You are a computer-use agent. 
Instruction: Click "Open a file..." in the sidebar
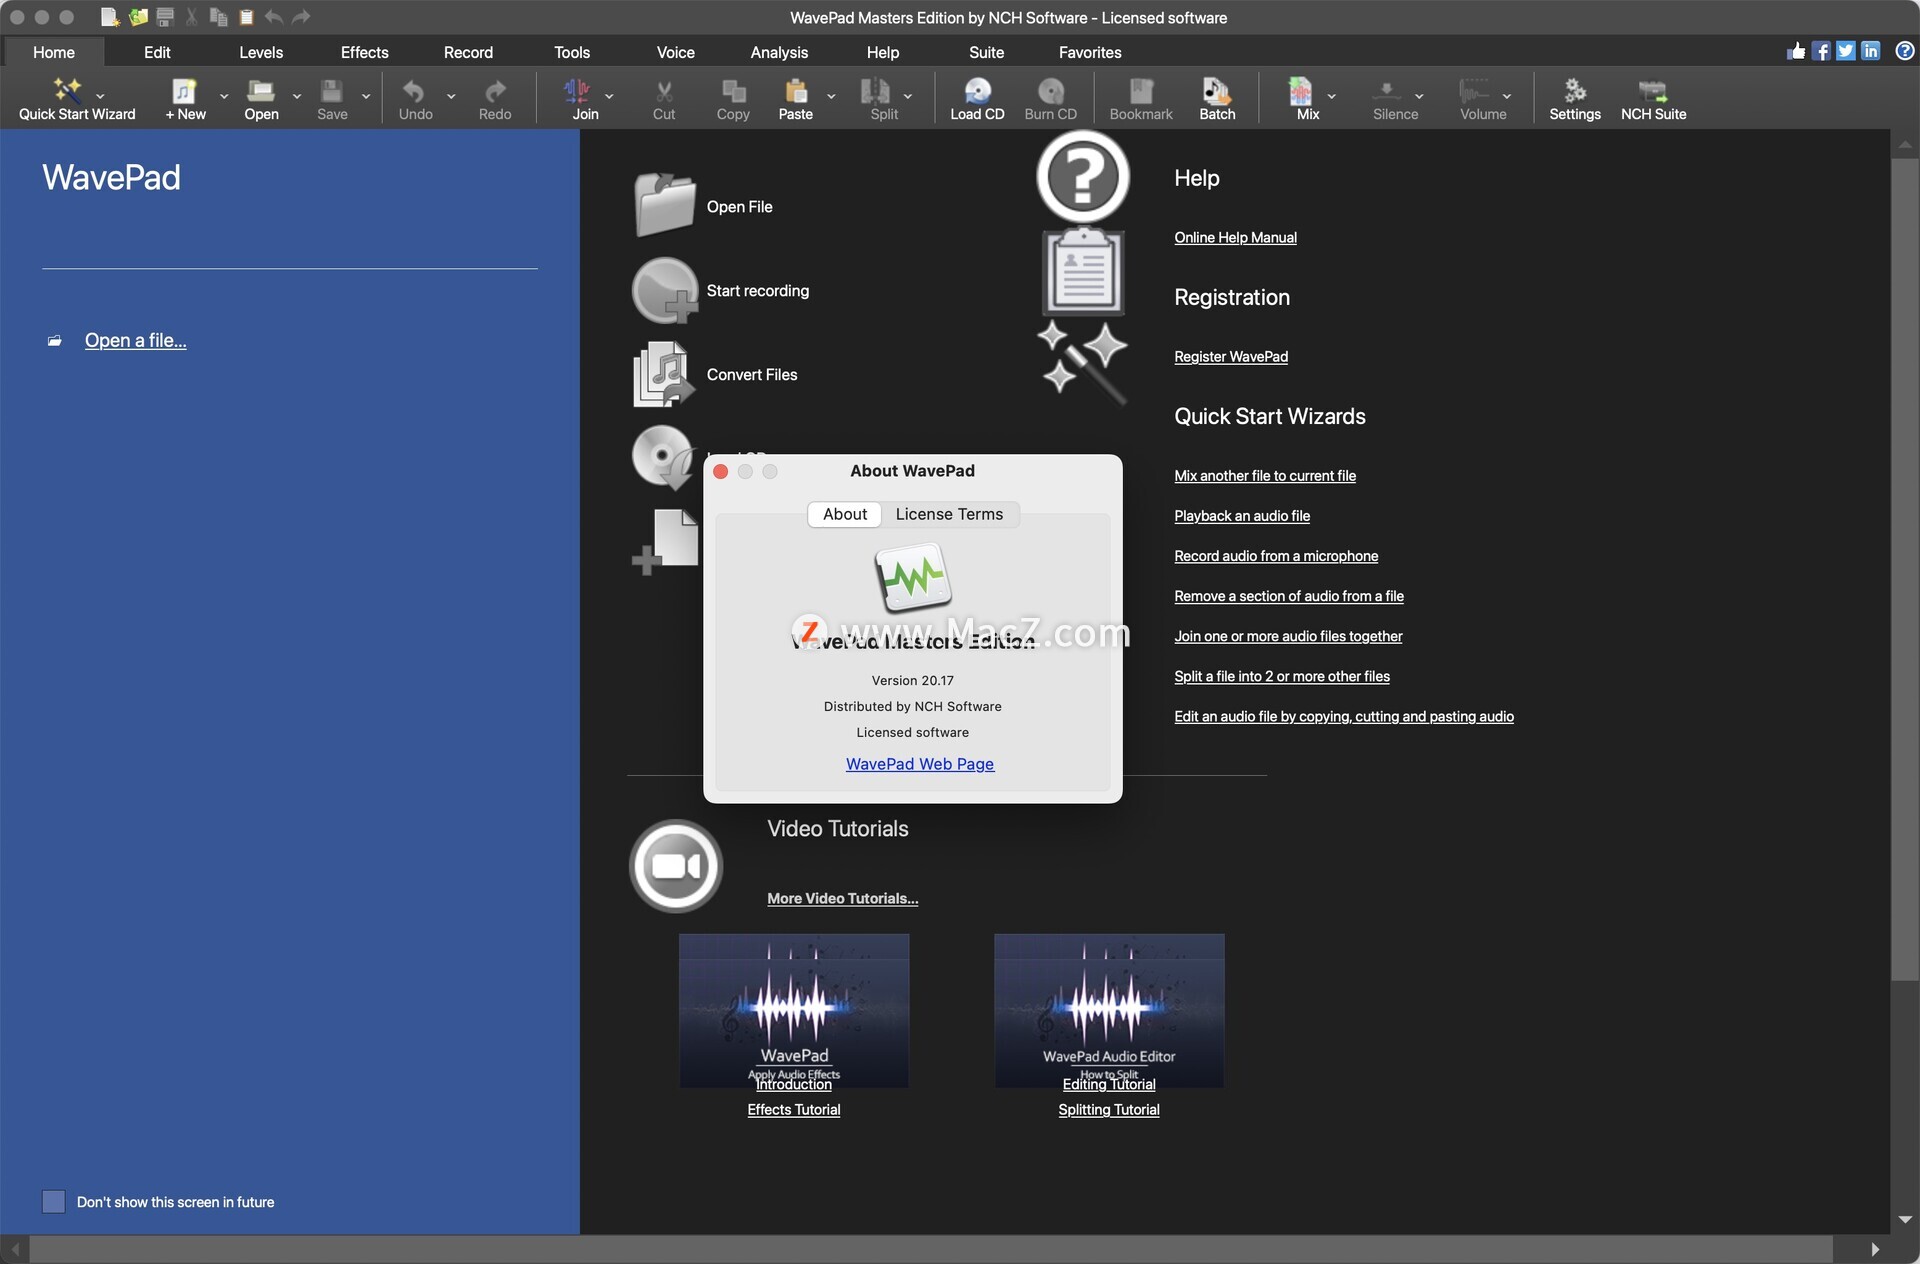(x=135, y=340)
